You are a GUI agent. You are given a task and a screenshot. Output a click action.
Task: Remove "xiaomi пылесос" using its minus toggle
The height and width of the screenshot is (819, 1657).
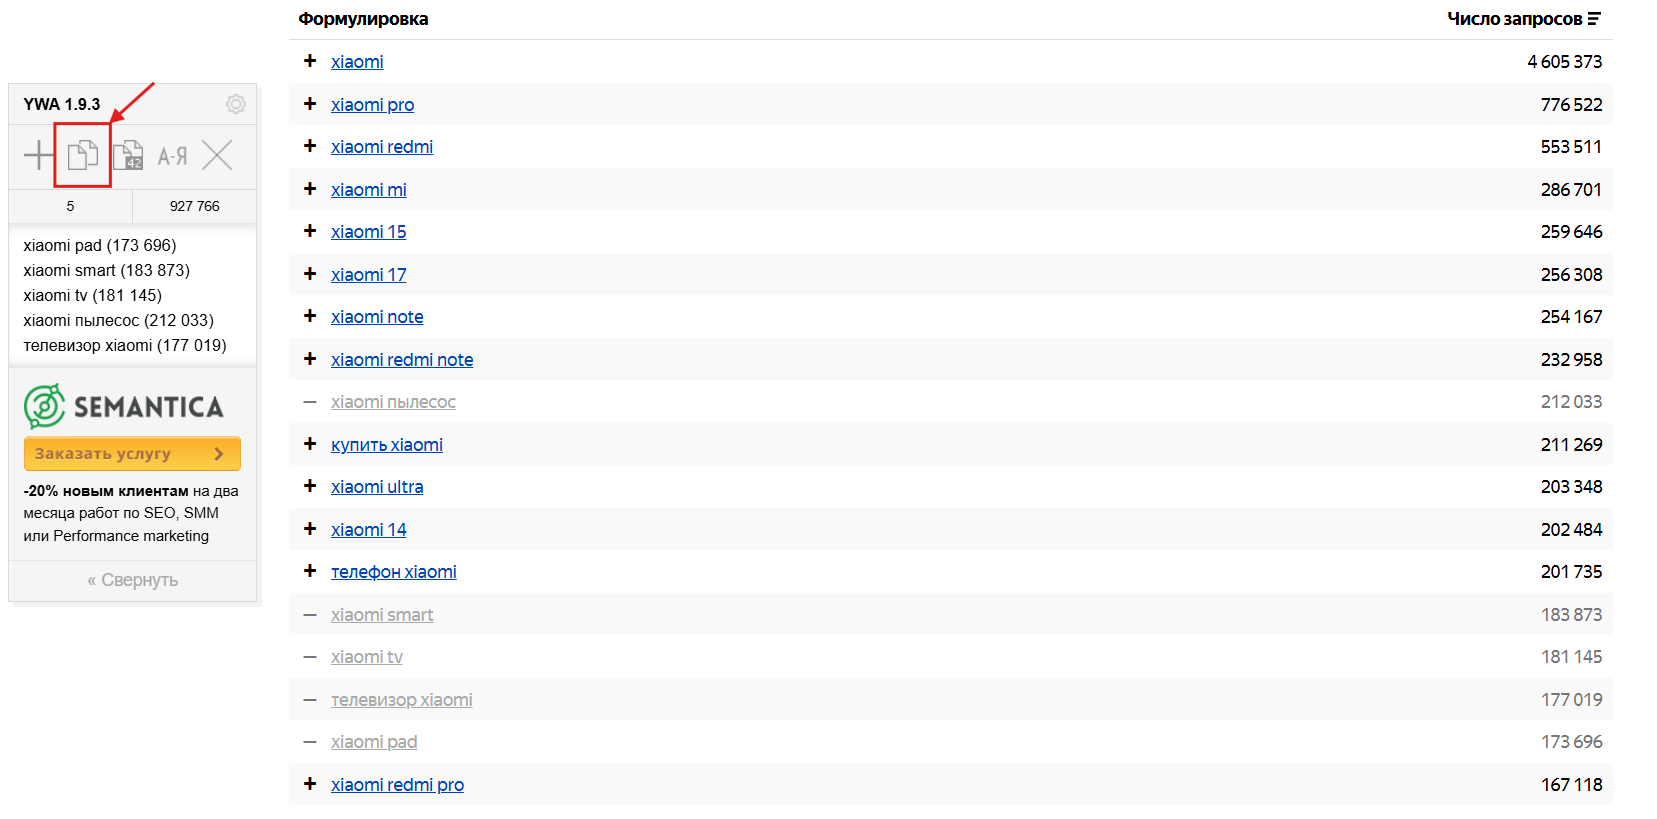pos(310,402)
